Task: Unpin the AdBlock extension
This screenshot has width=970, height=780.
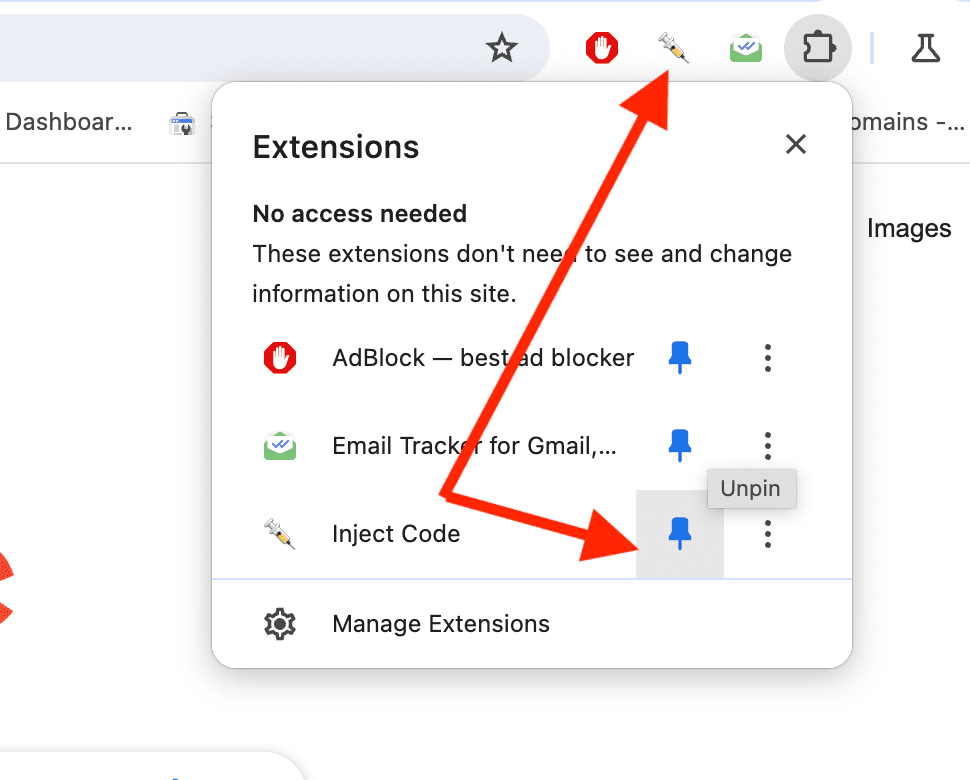Action: point(679,358)
